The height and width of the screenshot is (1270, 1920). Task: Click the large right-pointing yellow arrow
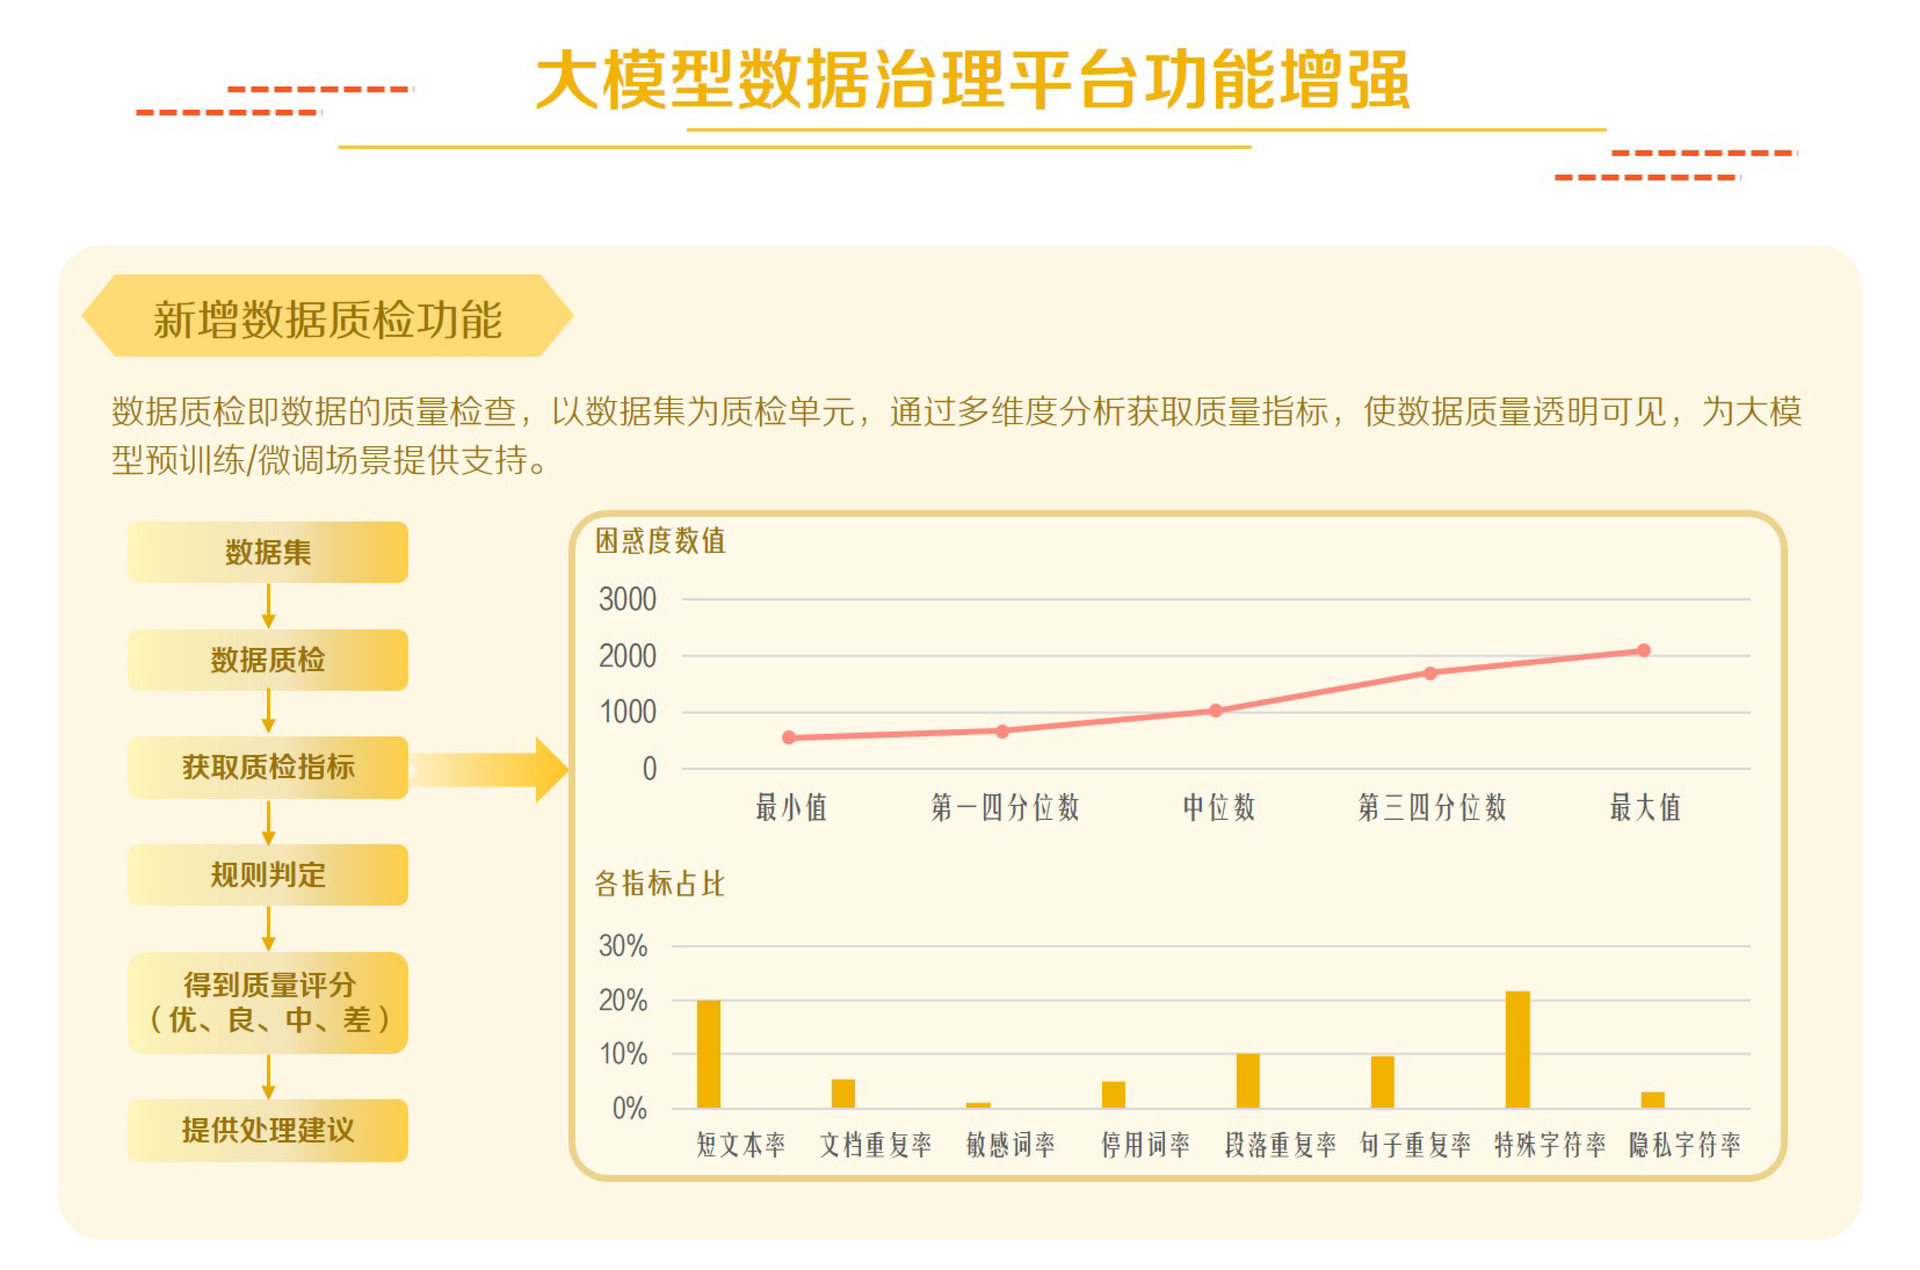click(500, 769)
